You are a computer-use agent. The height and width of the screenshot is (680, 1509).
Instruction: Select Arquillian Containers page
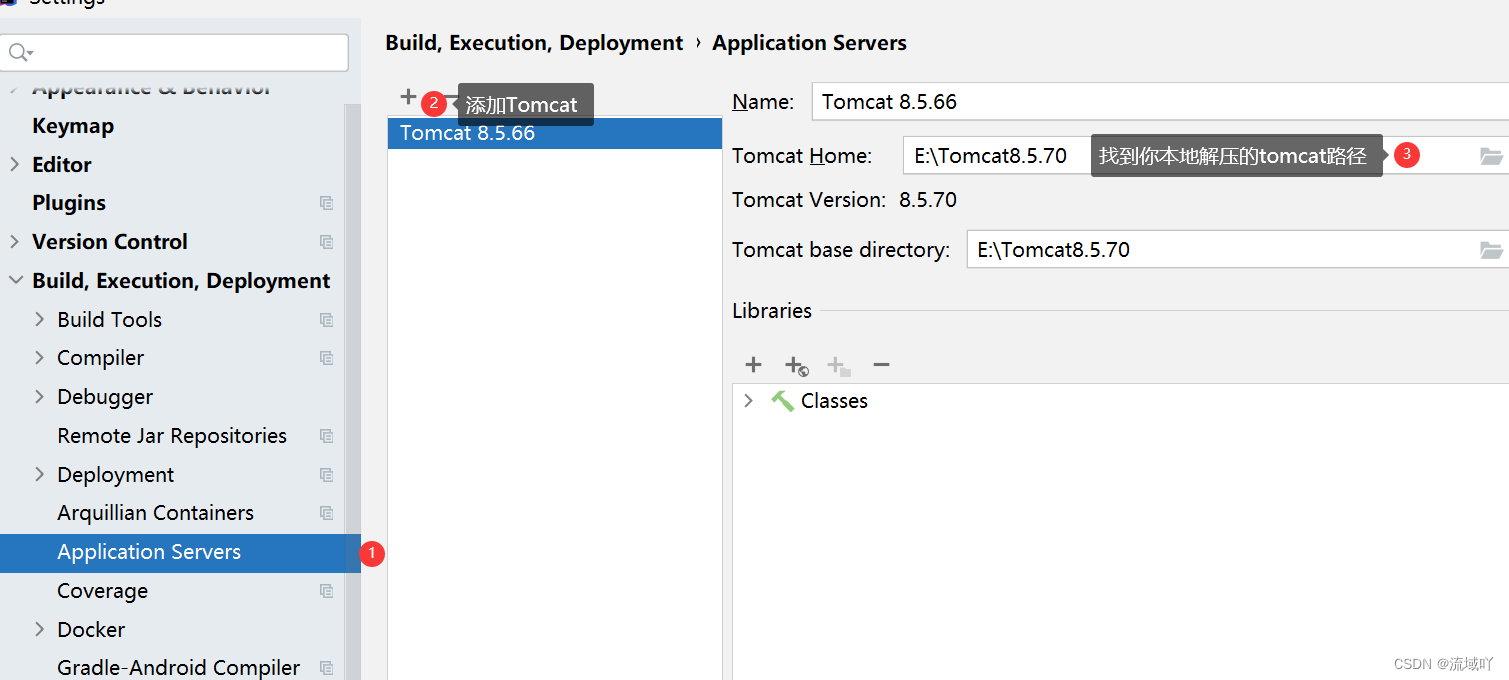(x=156, y=513)
